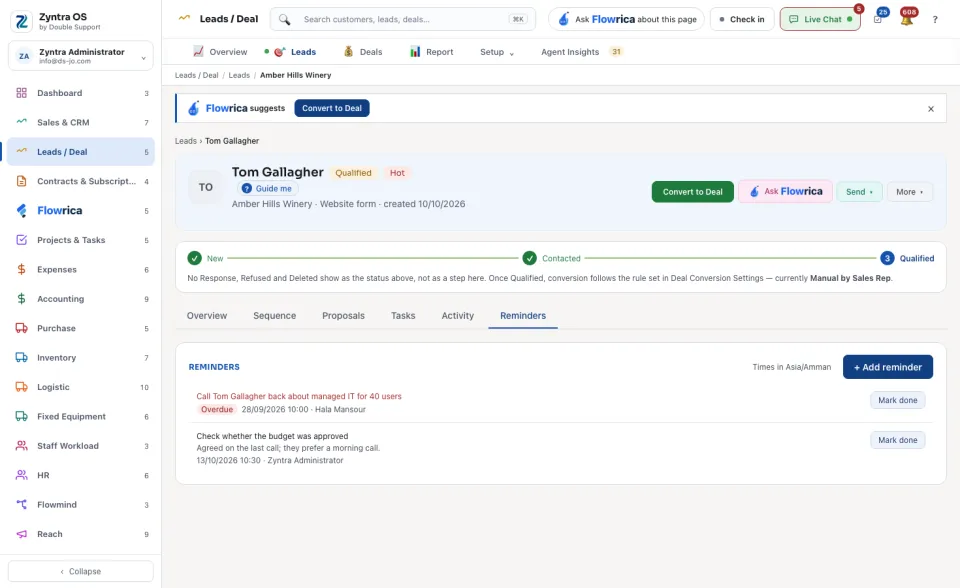
Task: Click the Overdue label on the reminder
Action: pos(217,410)
